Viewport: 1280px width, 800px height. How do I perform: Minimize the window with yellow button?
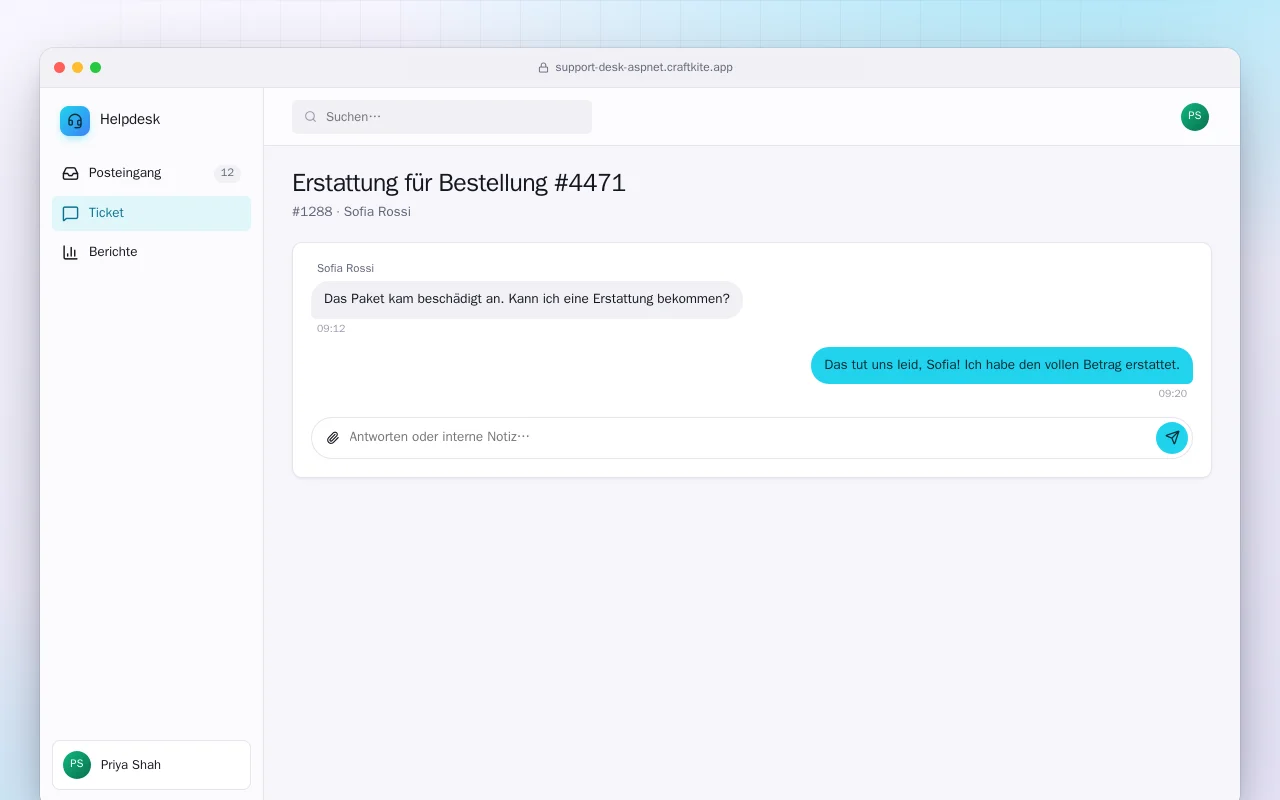point(78,67)
